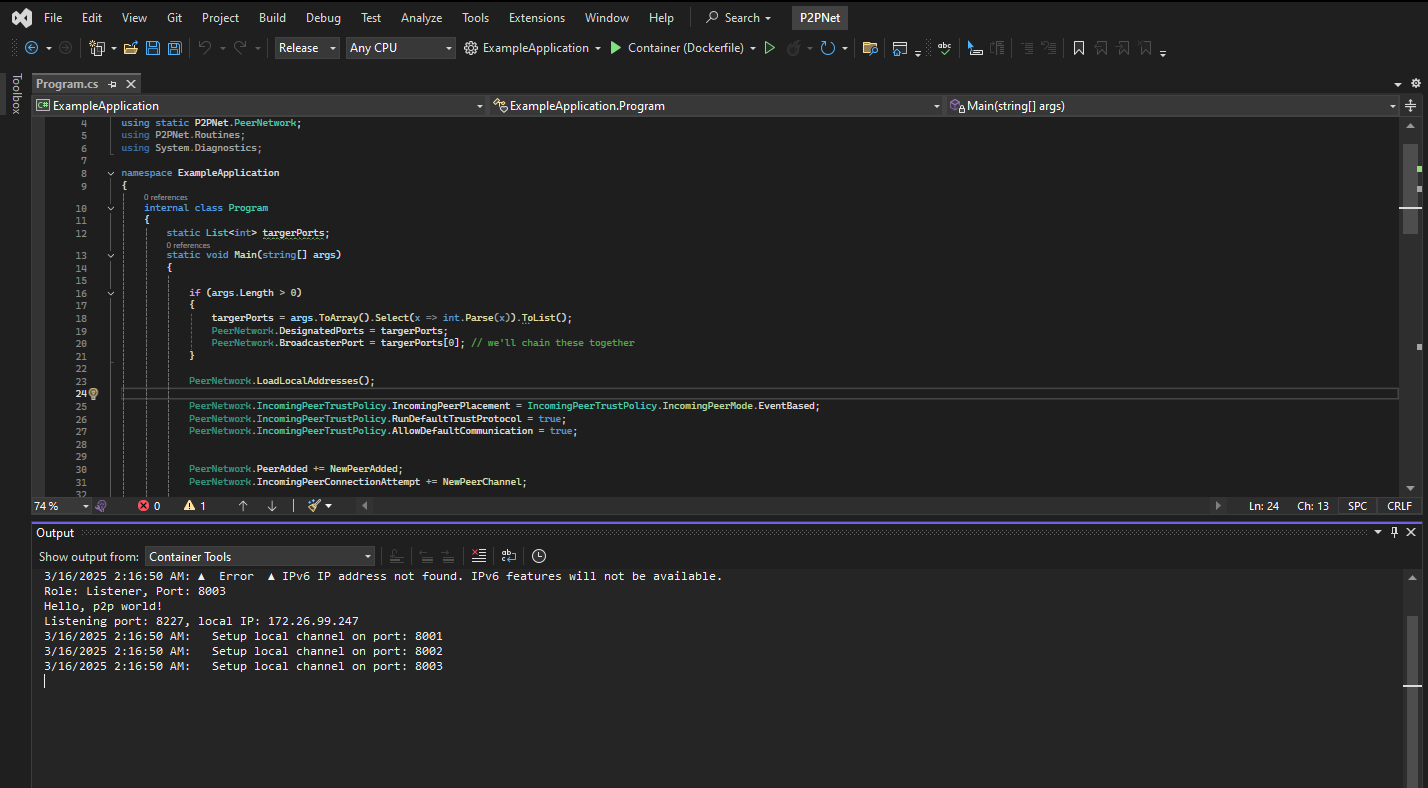Click the lightbulb quick actions icon
Screen dimensions: 1428x788
tap(93, 394)
